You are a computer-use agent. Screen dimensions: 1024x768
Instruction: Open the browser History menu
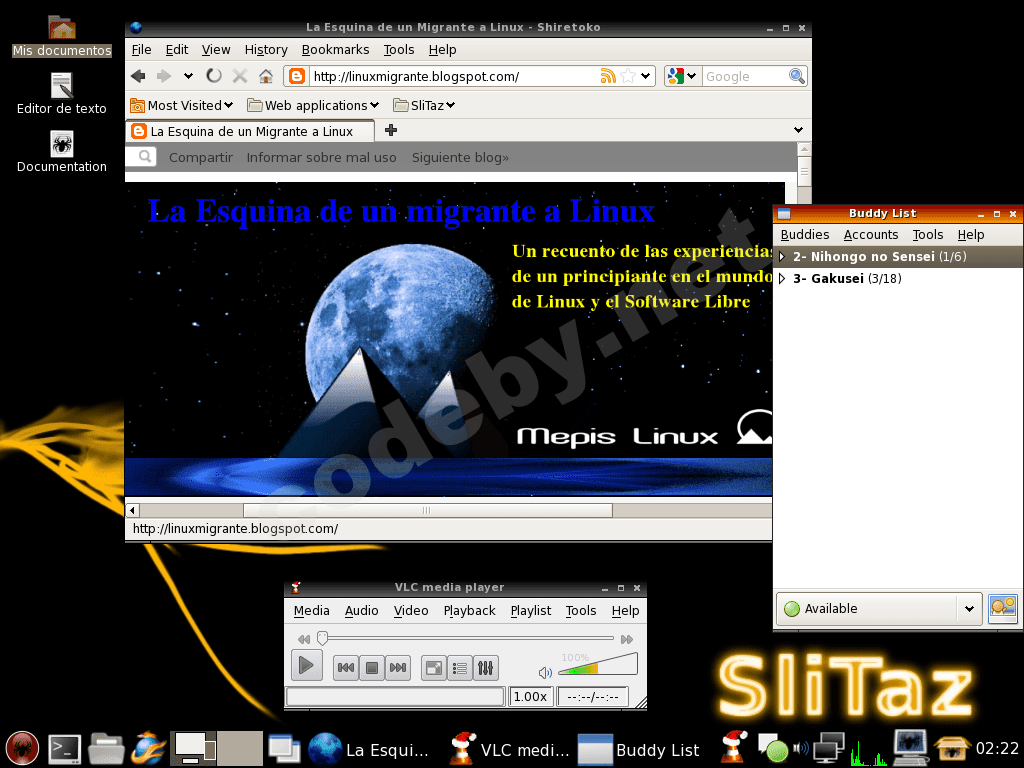tap(266, 50)
